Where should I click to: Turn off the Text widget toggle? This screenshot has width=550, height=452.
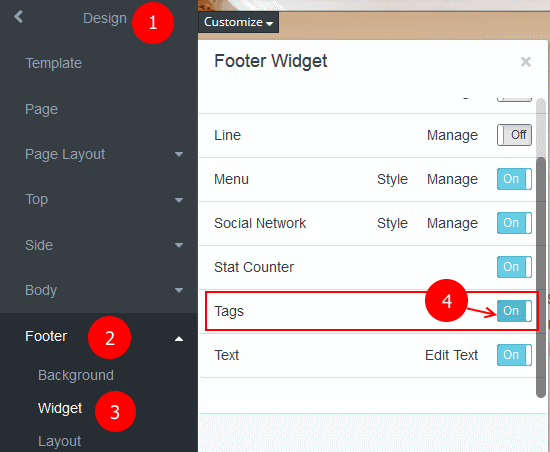[514, 355]
